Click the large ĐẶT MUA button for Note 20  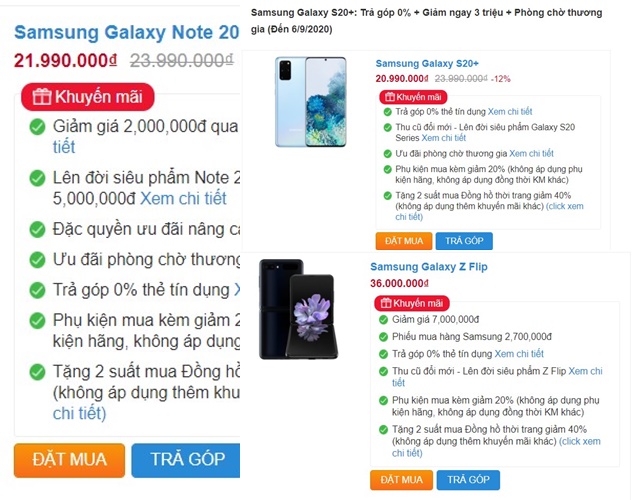(x=69, y=460)
